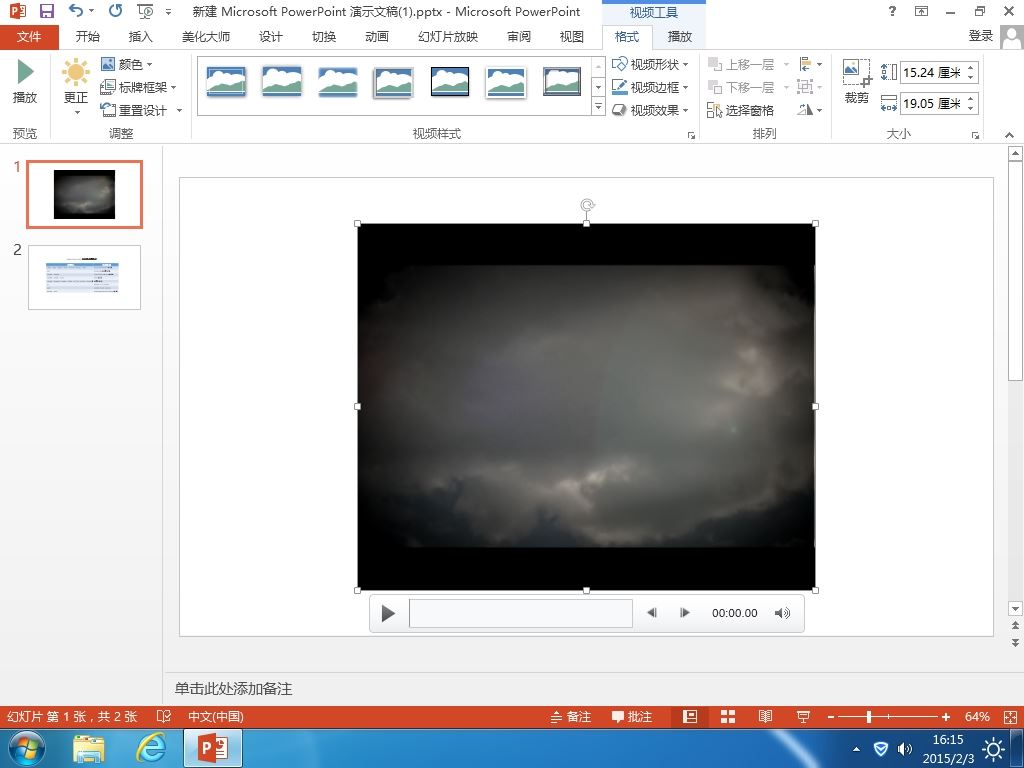
Task: Click the Redo icon in quick access toolbar
Action: [116, 11]
